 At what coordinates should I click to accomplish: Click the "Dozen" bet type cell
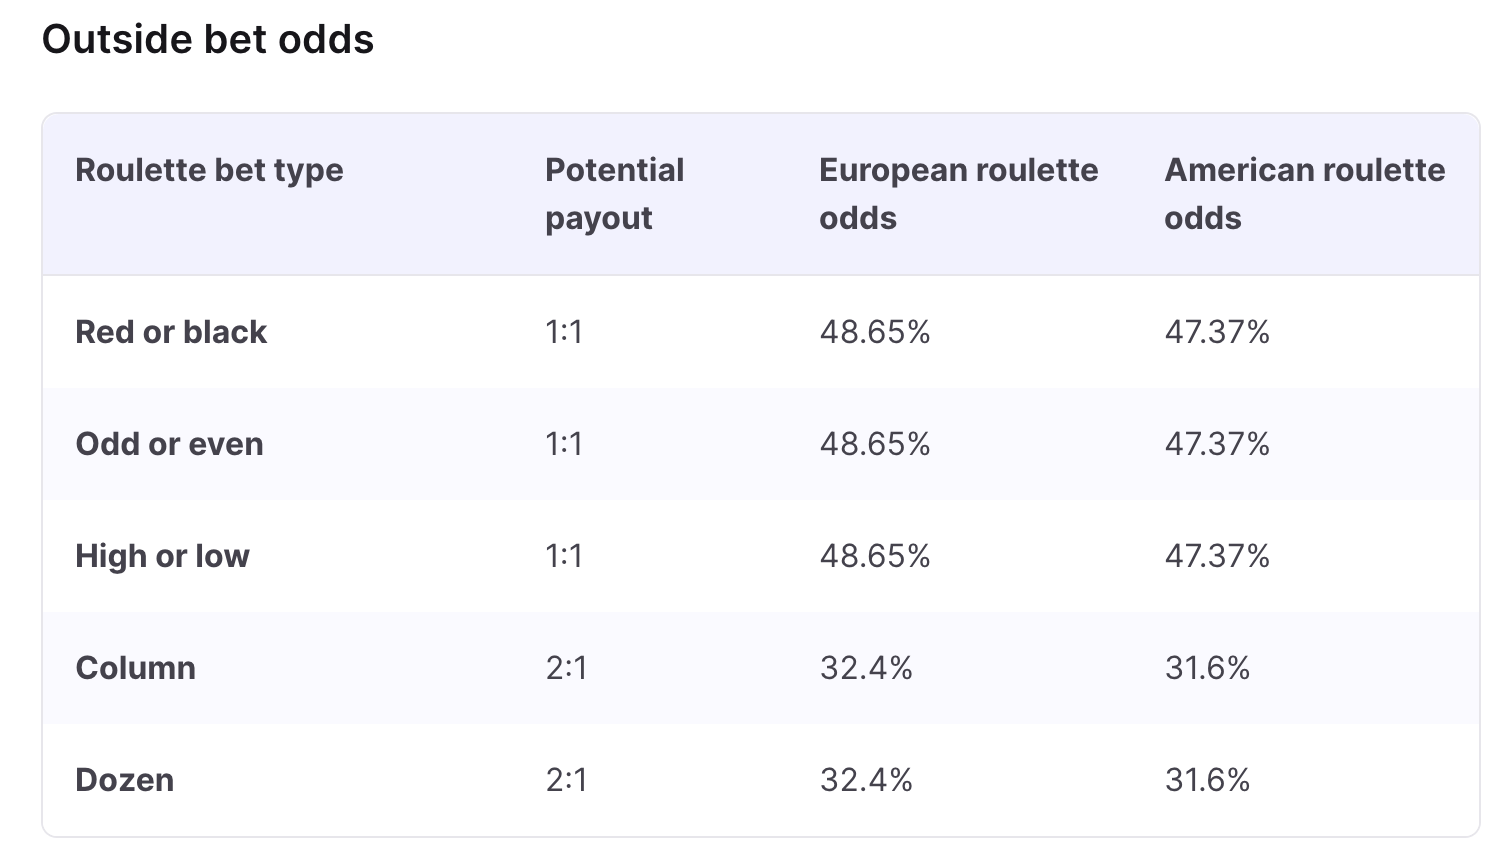coord(124,780)
